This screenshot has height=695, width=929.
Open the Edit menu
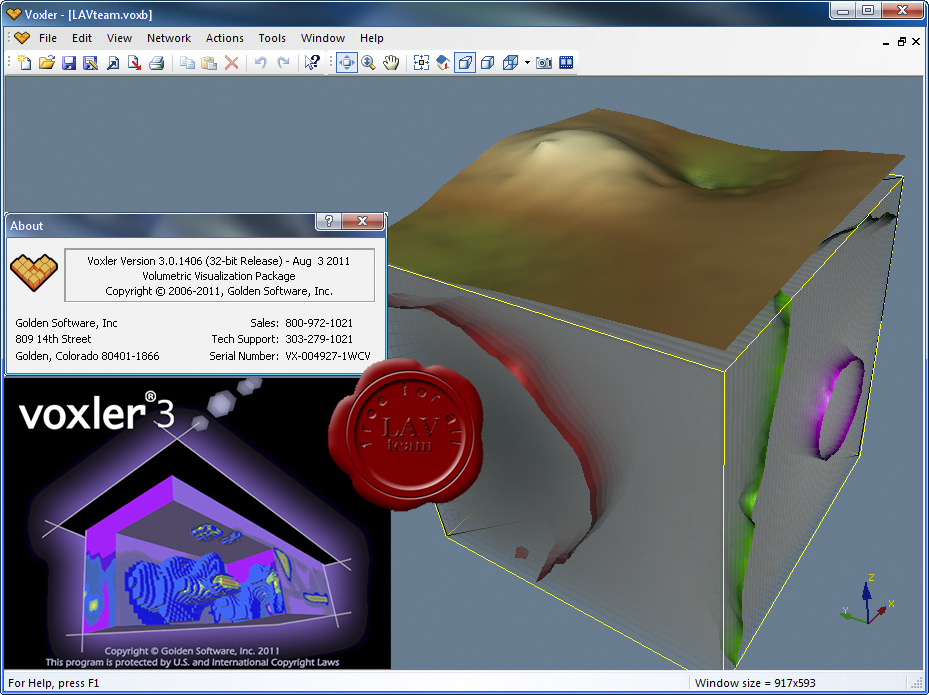click(x=82, y=38)
